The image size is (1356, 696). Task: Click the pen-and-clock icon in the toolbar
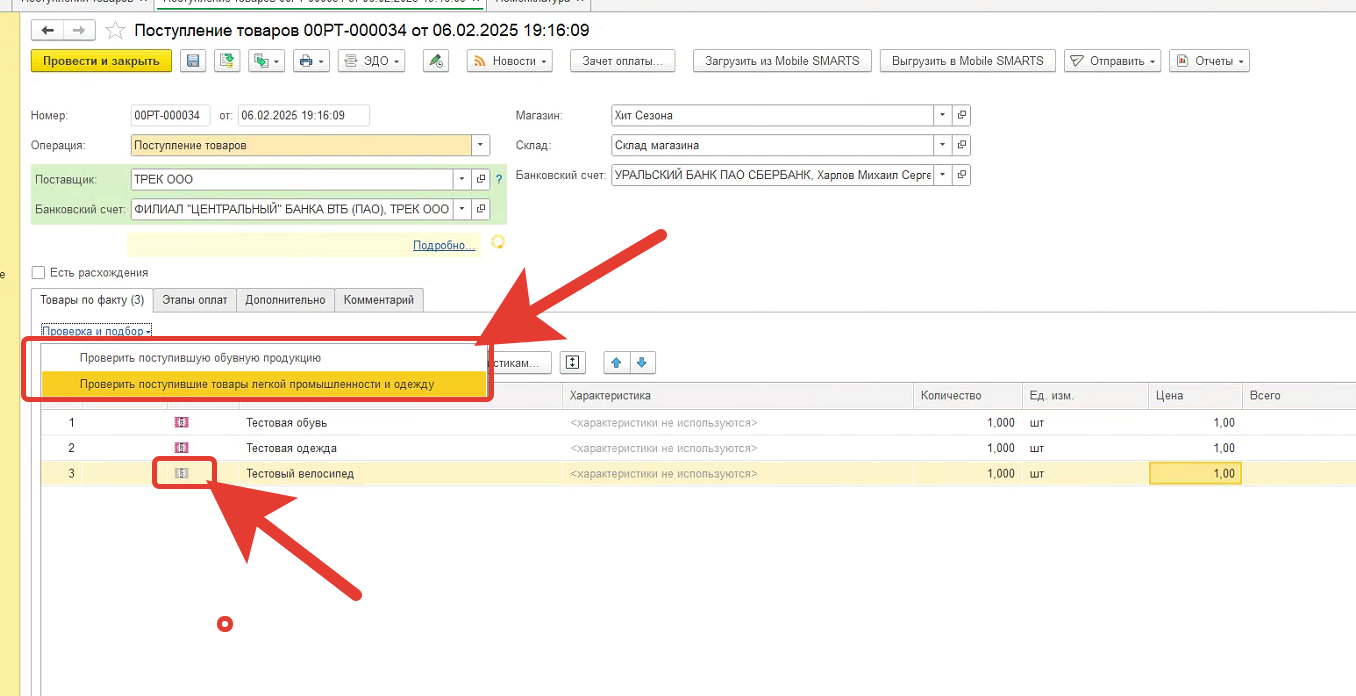(436, 61)
